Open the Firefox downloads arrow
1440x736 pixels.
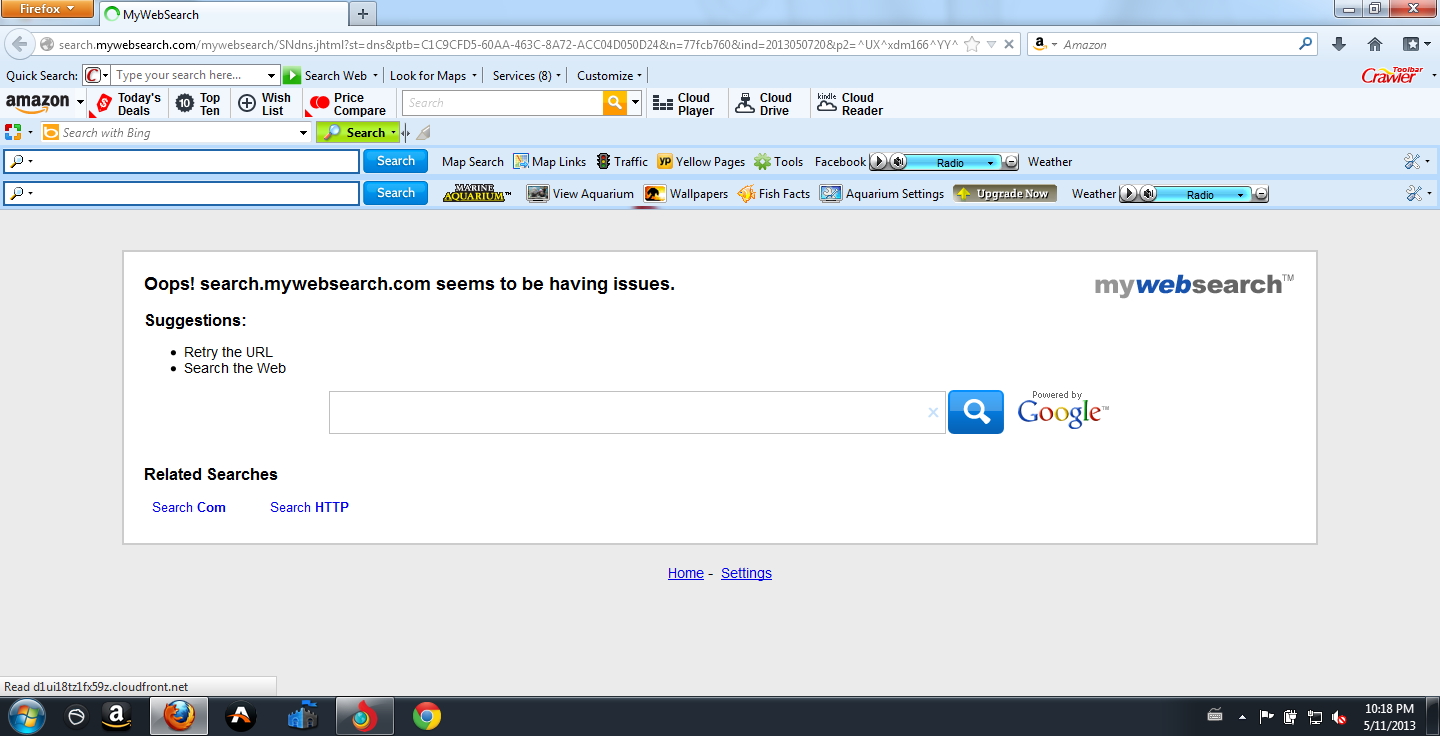coord(1339,44)
